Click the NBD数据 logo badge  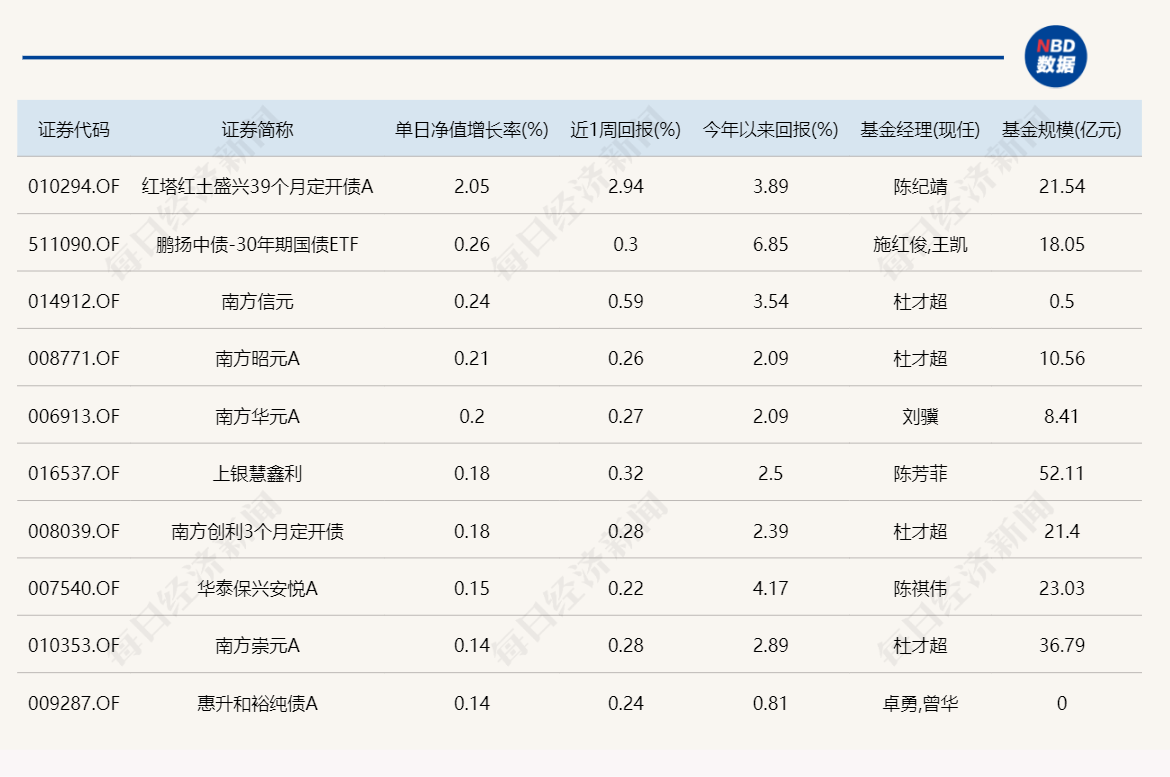[1055, 56]
